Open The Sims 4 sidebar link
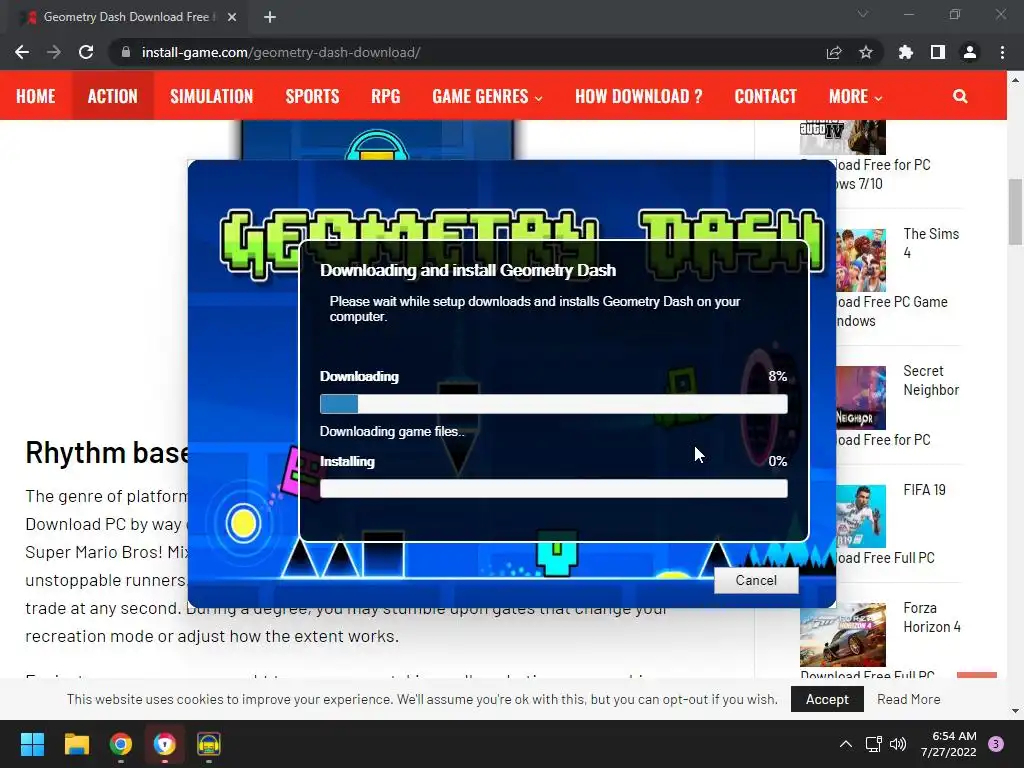This screenshot has height=768, width=1024. 931,243
